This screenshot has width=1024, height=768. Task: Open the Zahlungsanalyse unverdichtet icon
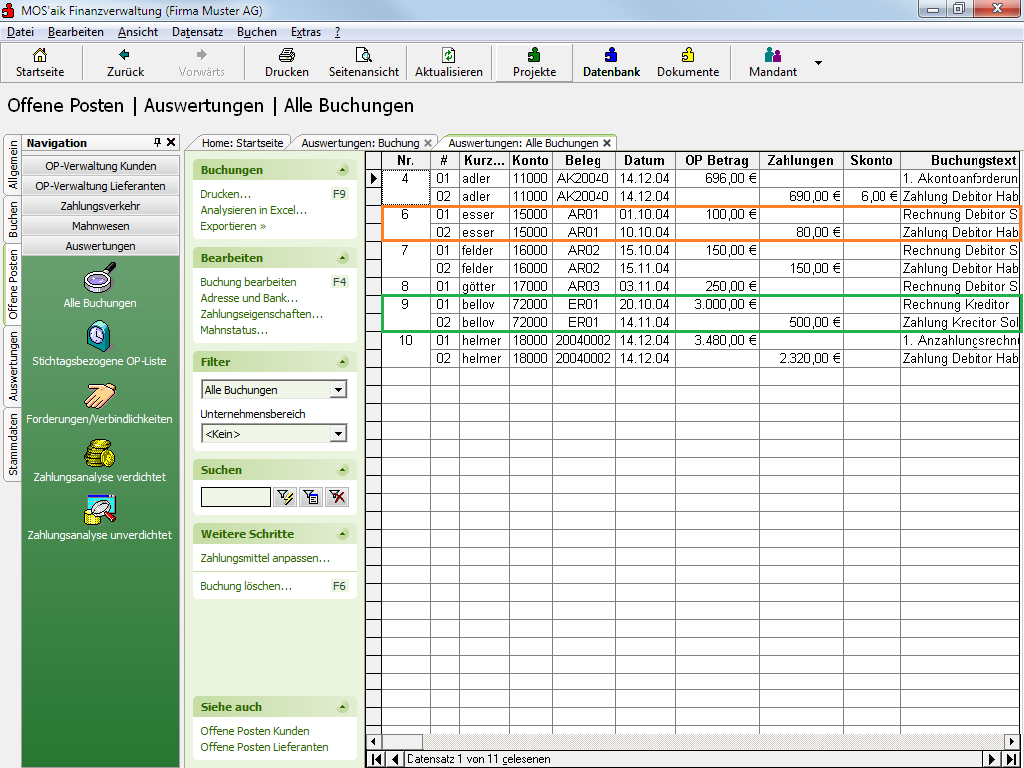coord(100,510)
